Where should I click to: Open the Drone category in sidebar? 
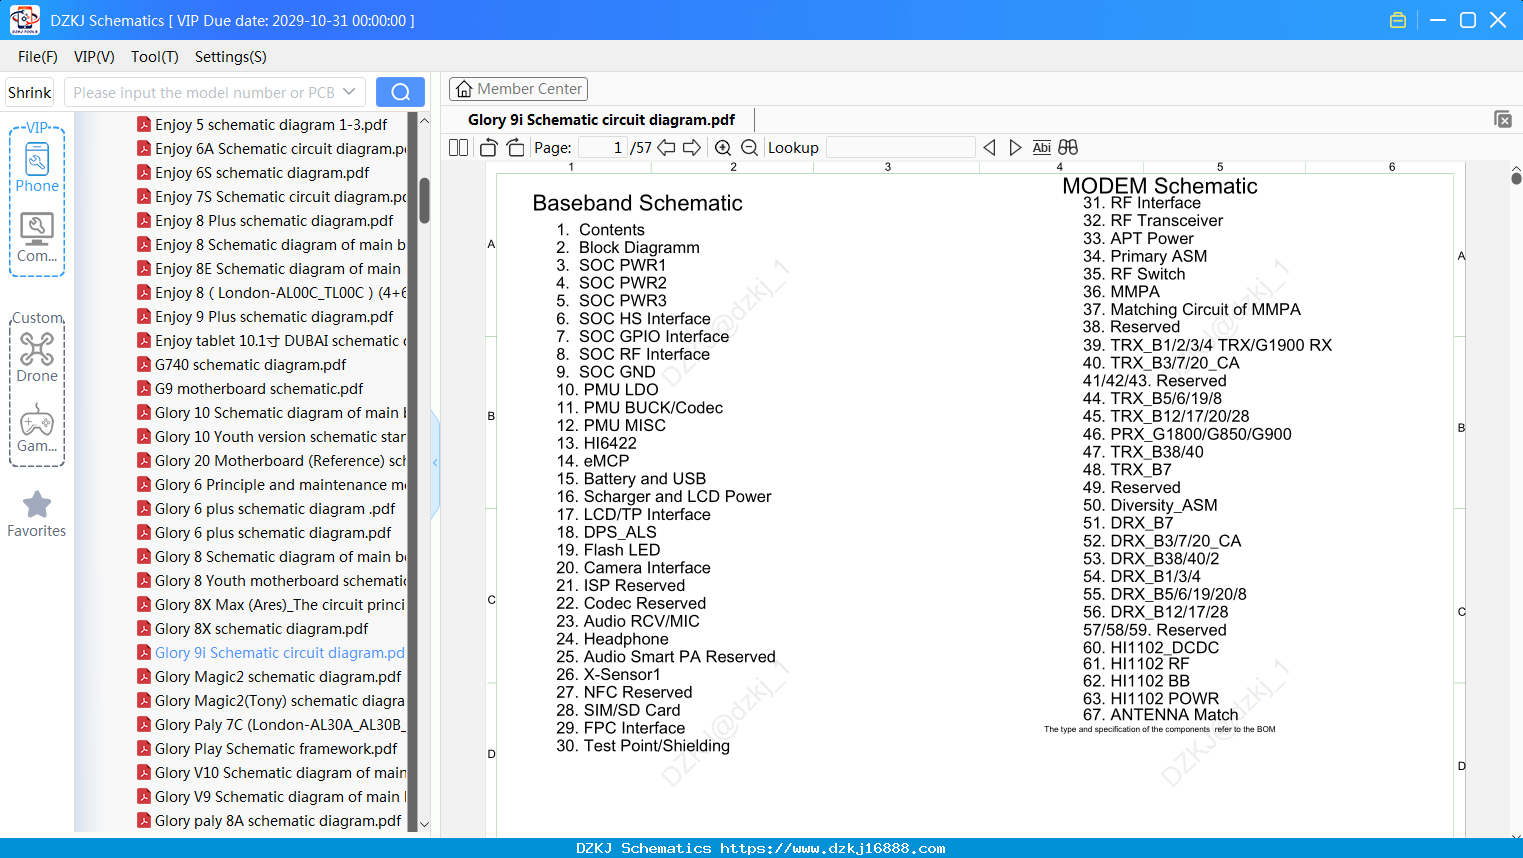tap(37, 358)
